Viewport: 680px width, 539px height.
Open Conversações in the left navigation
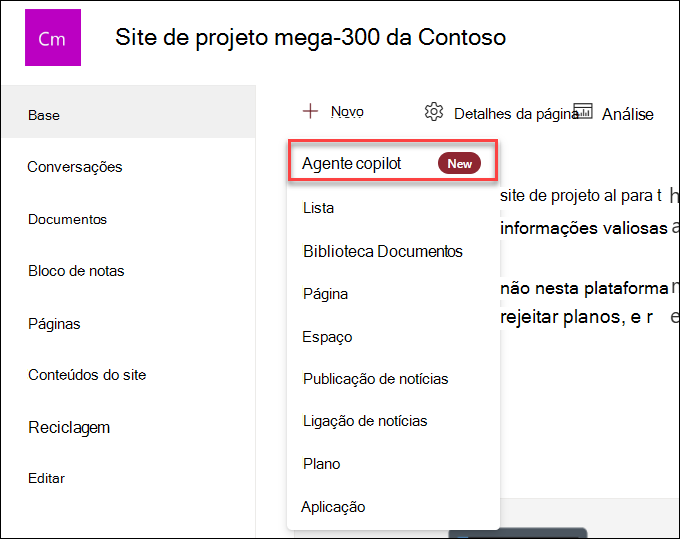pyautogui.click(x=75, y=167)
